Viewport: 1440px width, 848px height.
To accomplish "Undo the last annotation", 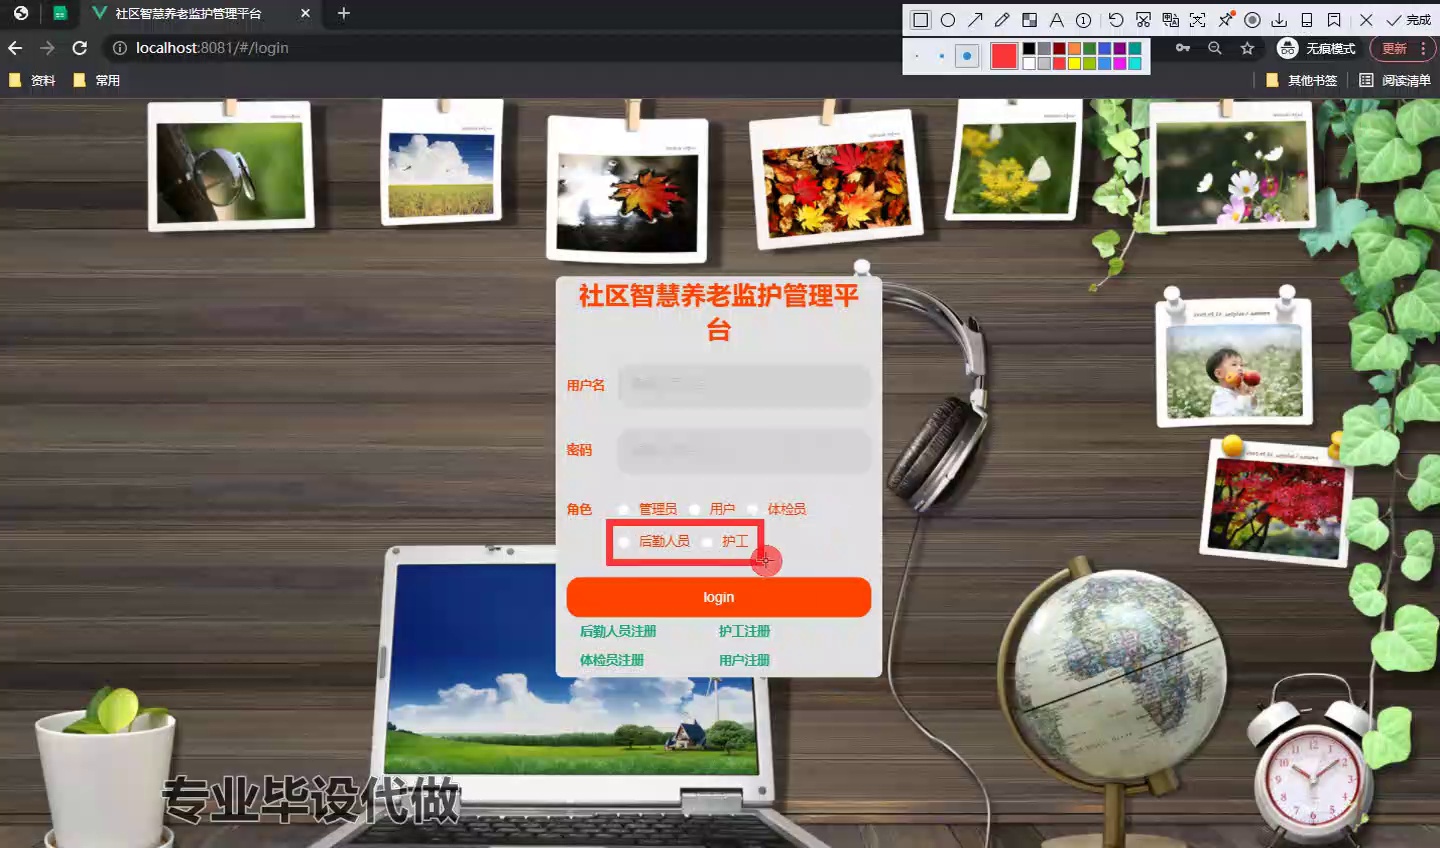I will point(1116,20).
